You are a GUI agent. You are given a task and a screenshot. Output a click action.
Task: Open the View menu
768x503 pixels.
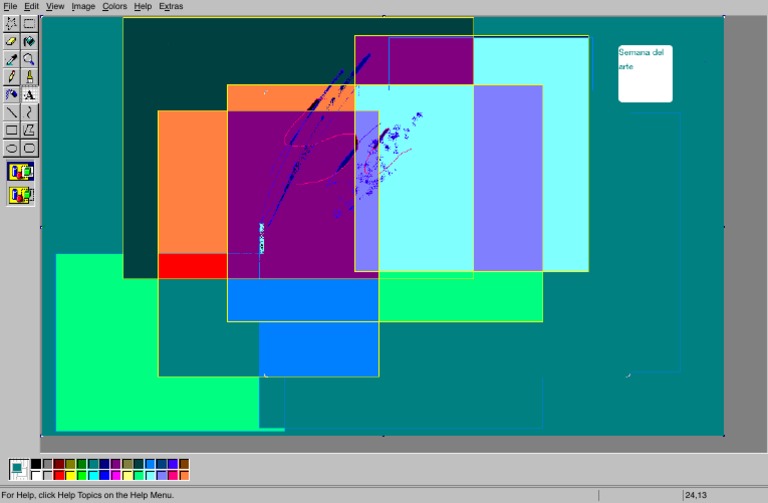[x=55, y=6]
